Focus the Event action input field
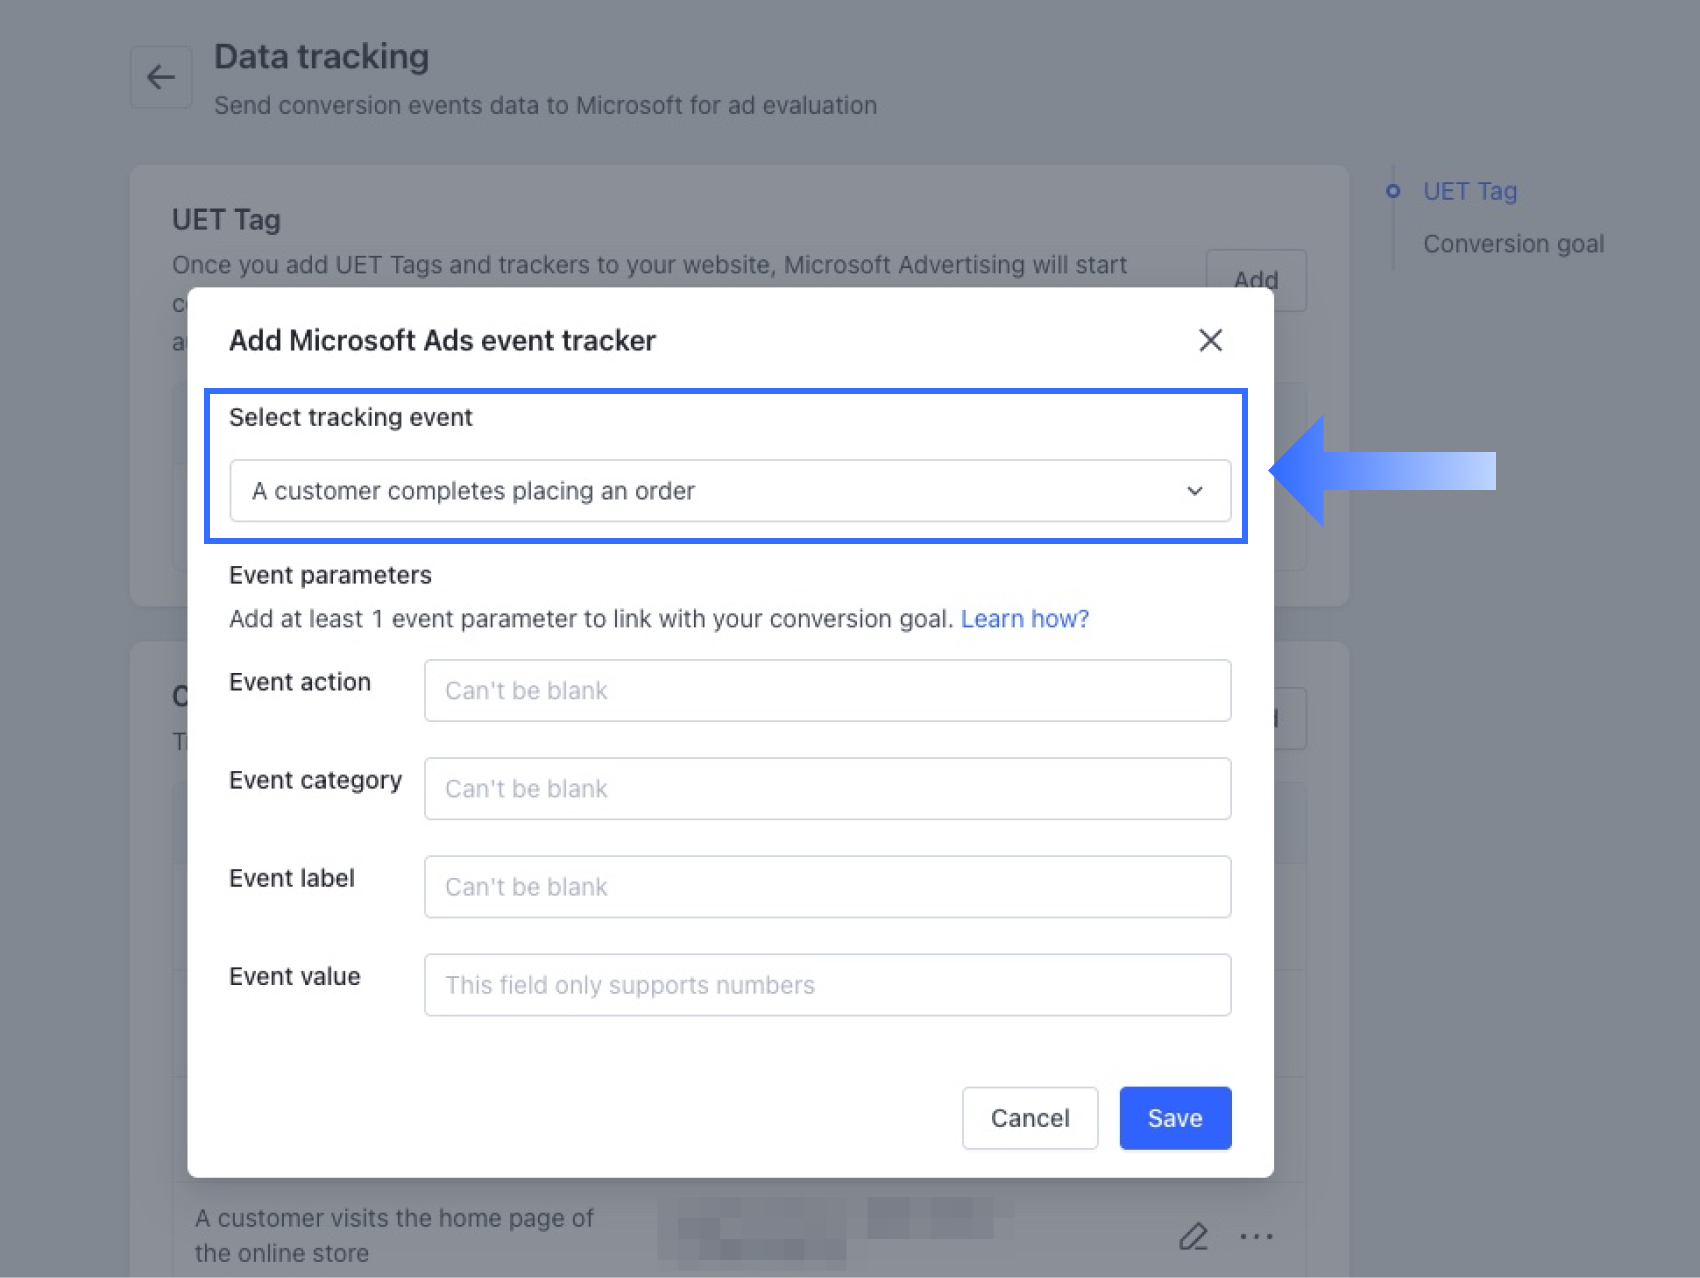The height and width of the screenshot is (1278, 1700). tap(827, 691)
